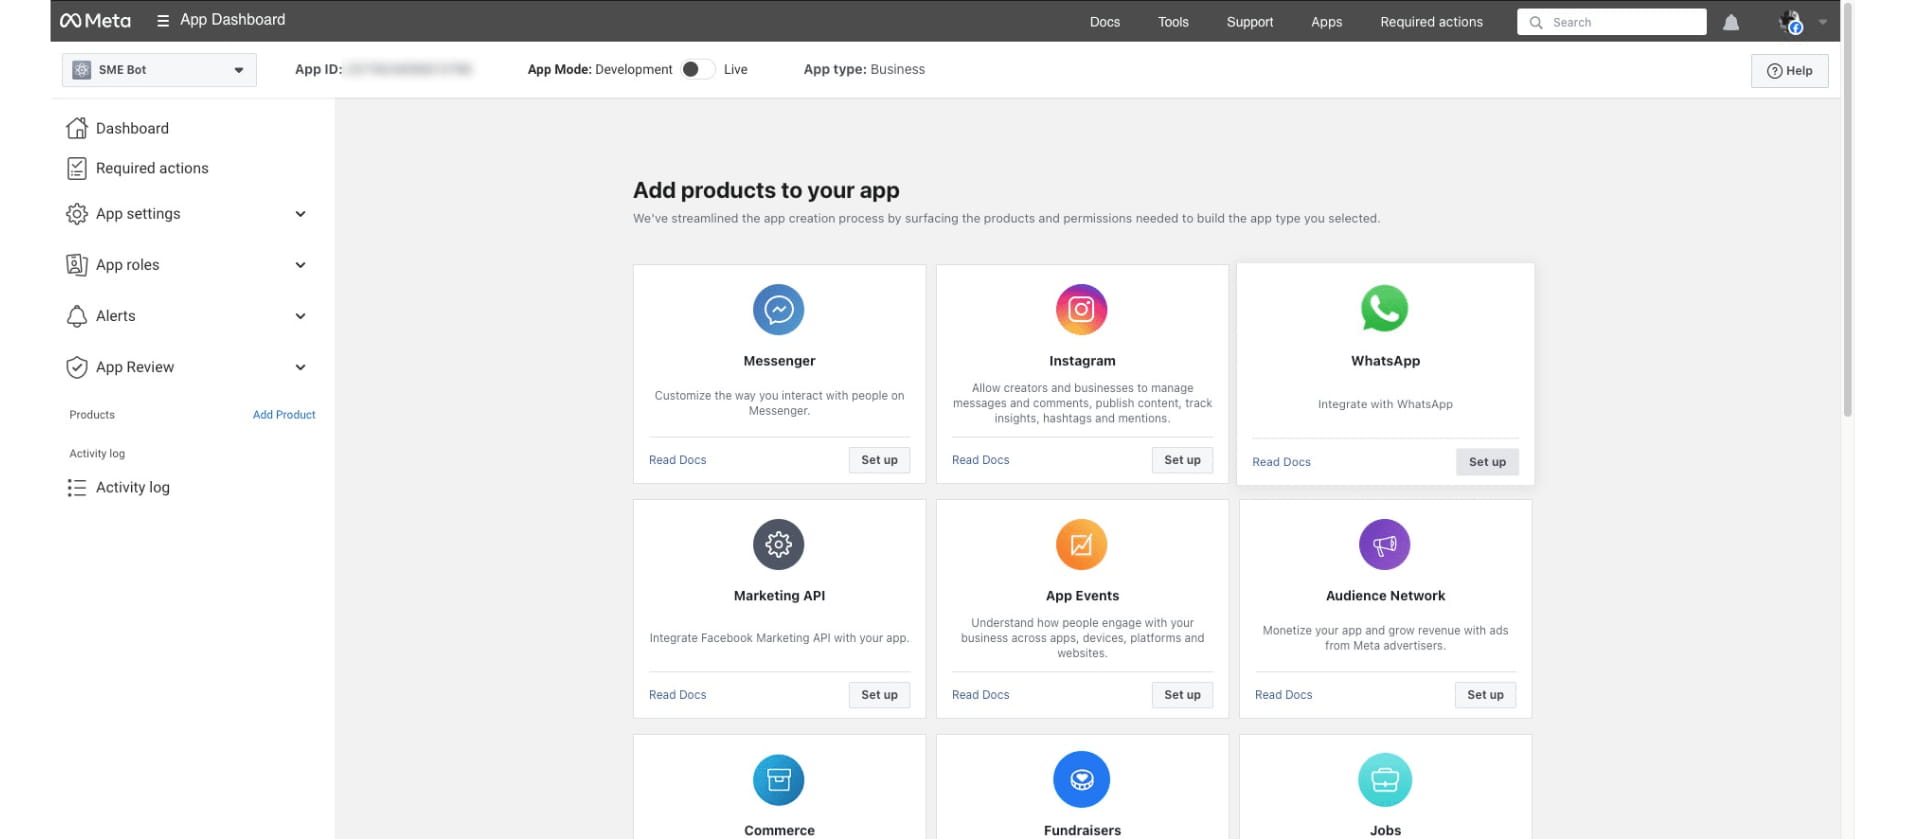Click the Dashboard home icon

tap(77, 128)
